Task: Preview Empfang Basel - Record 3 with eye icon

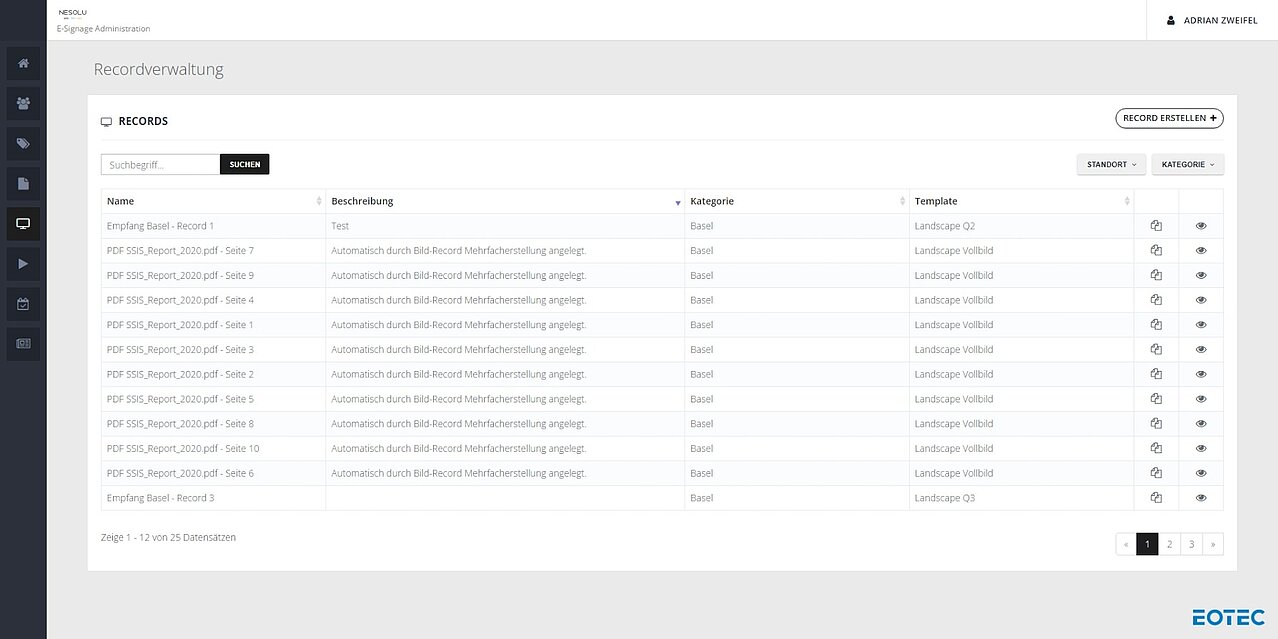Action: coord(1201,498)
